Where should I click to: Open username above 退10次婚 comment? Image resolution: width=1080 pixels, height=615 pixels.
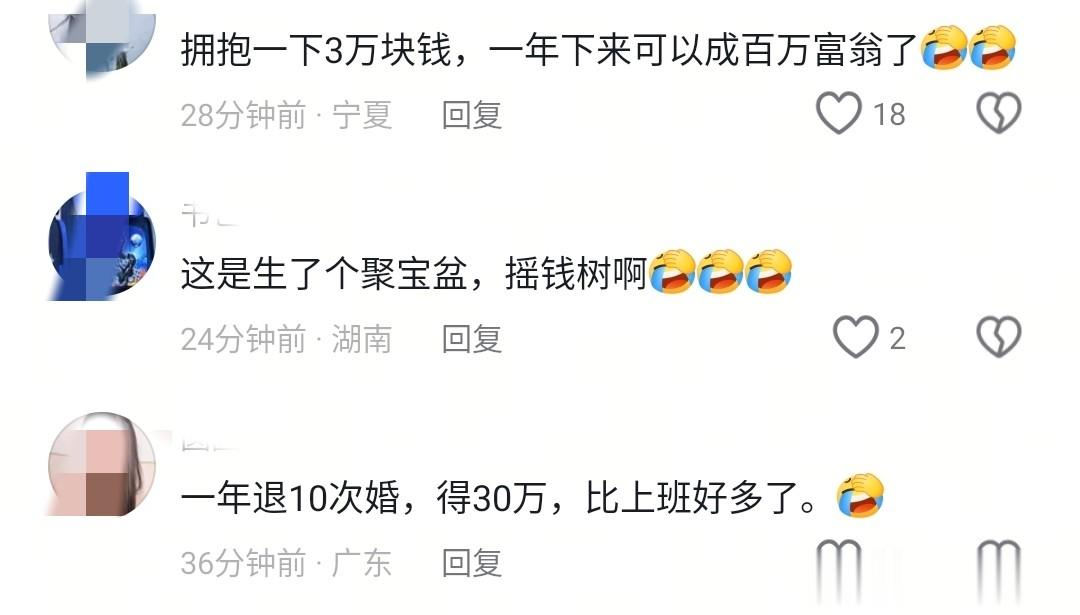(209, 444)
